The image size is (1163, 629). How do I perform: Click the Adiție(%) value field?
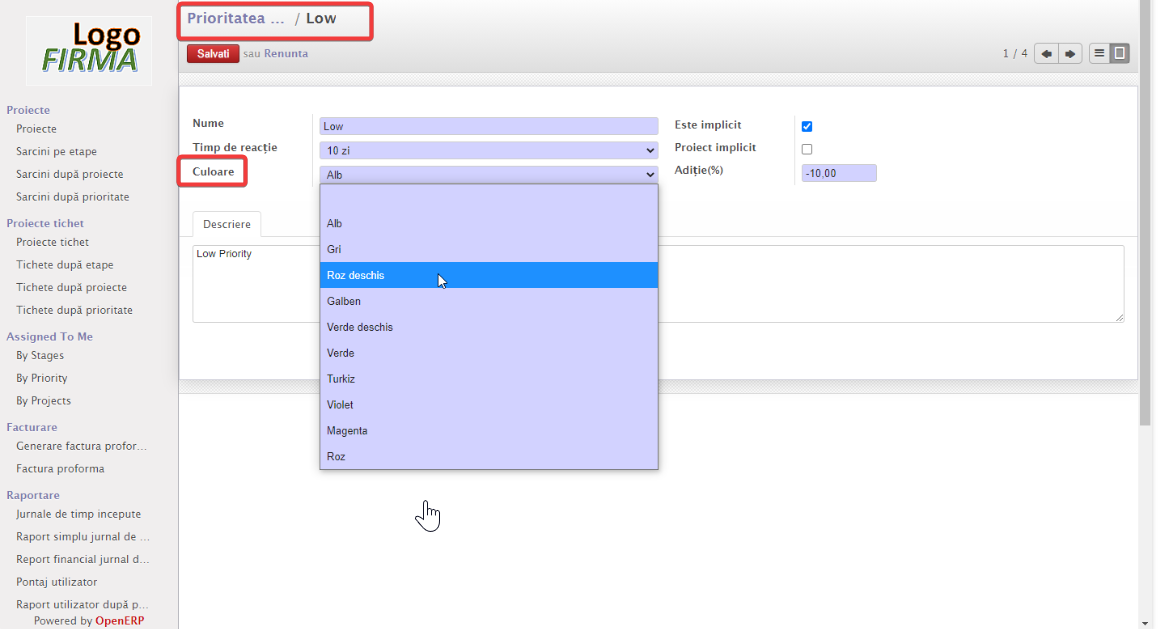(838, 173)
